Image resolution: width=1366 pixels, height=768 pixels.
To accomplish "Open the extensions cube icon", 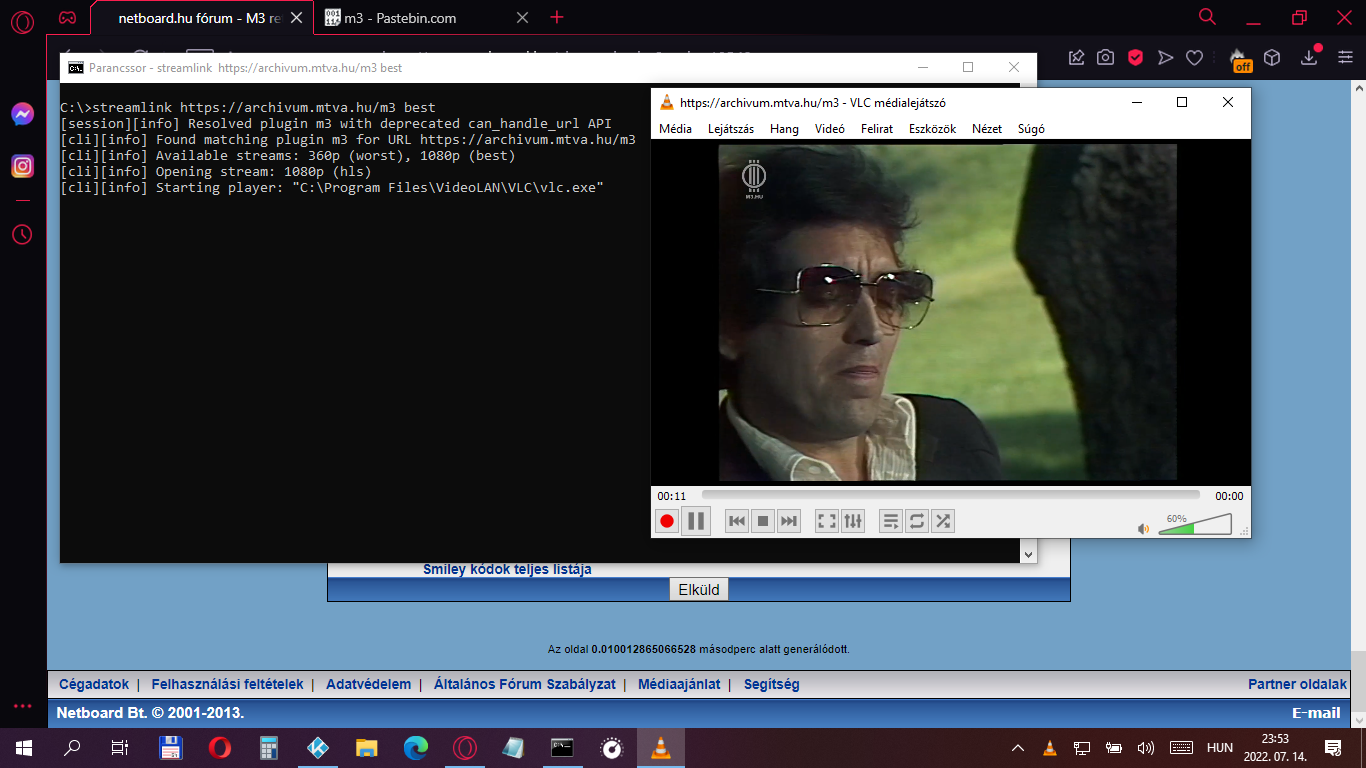I will point(1272,57).
